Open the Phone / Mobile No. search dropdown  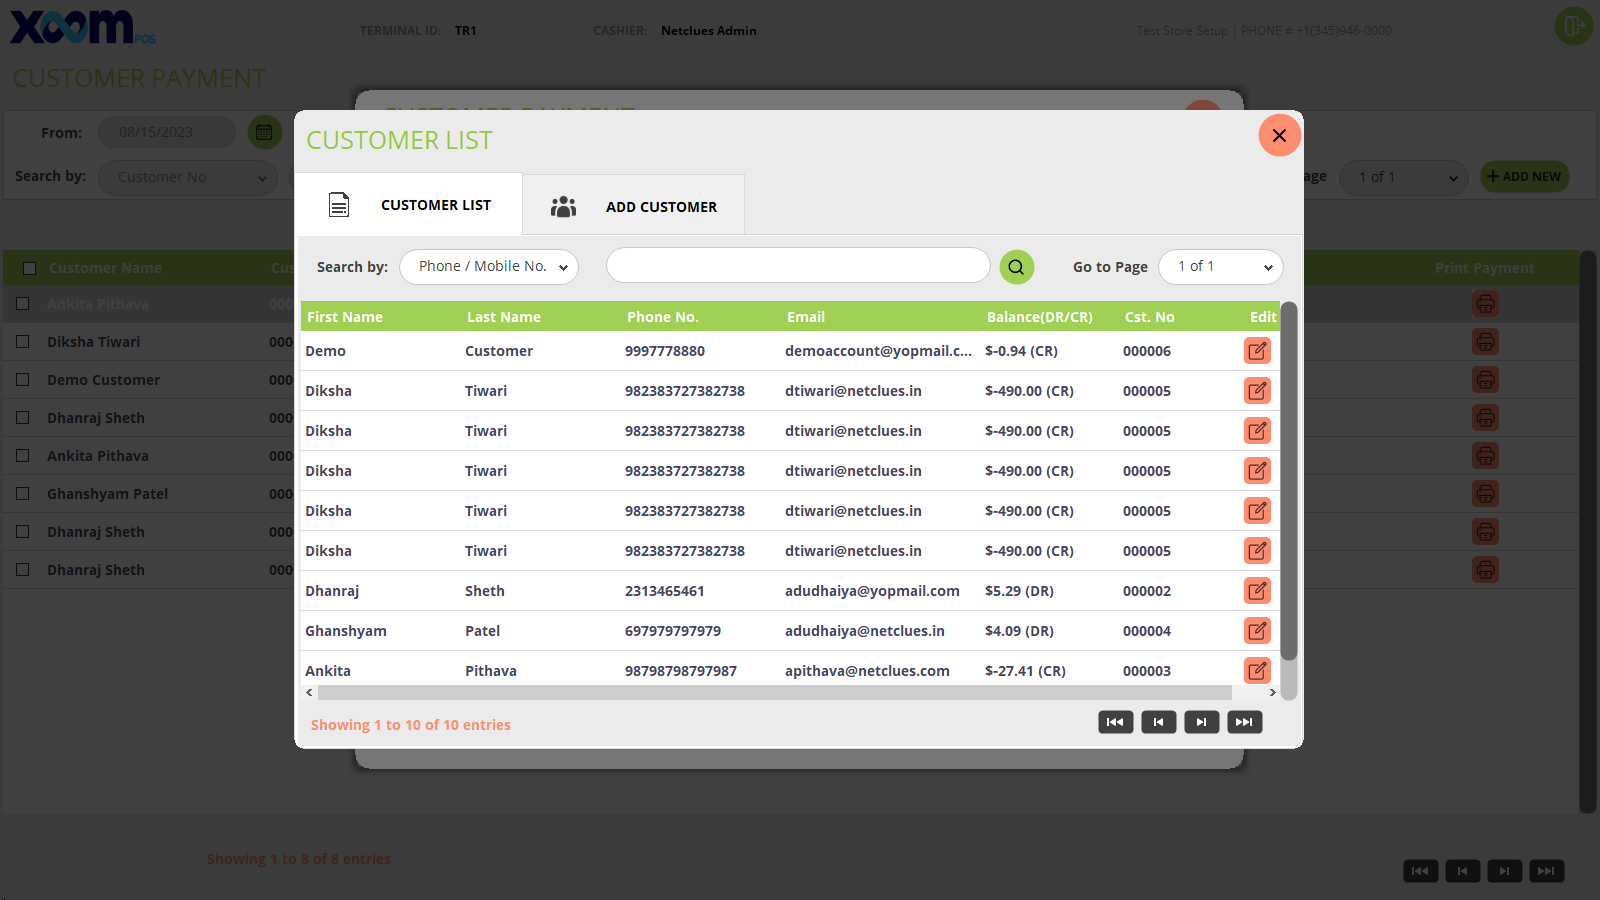pos(489,267)
